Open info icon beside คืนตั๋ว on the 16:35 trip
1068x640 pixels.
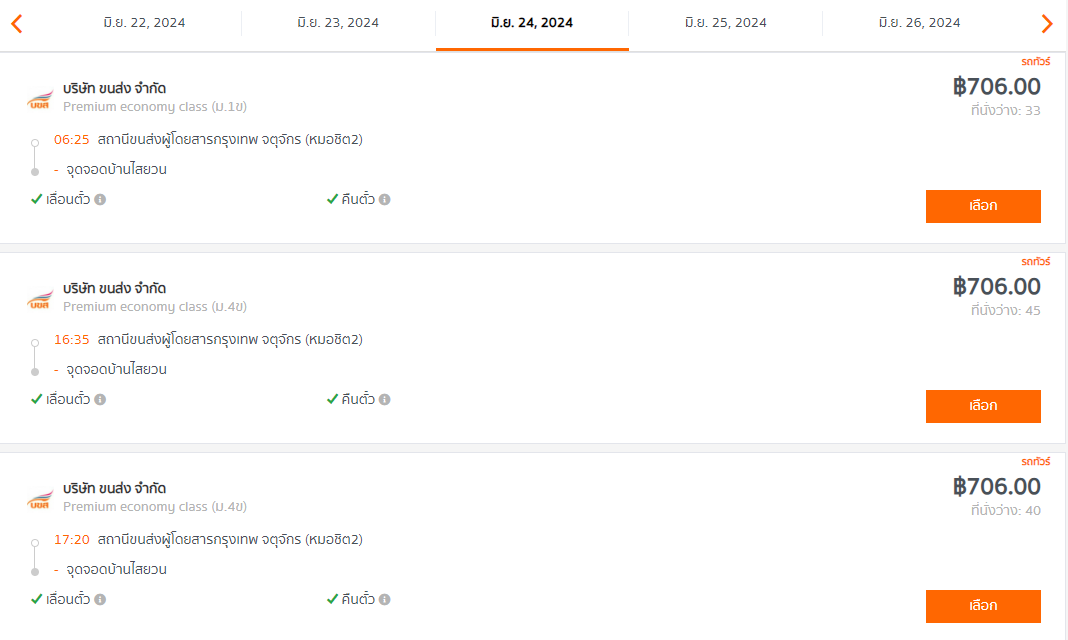pyautogui.click(x=385, y=400)
